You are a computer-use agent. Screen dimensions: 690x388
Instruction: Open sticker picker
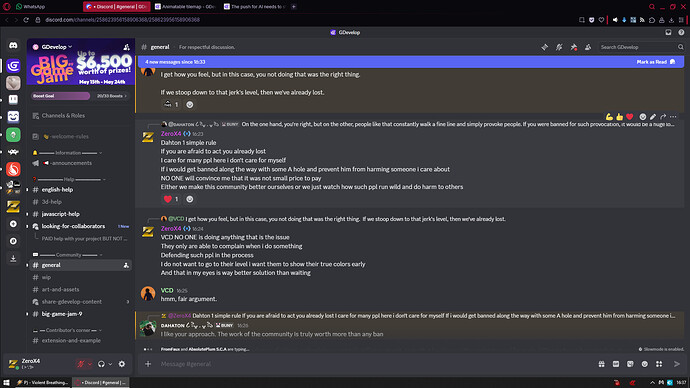[630, 364]
